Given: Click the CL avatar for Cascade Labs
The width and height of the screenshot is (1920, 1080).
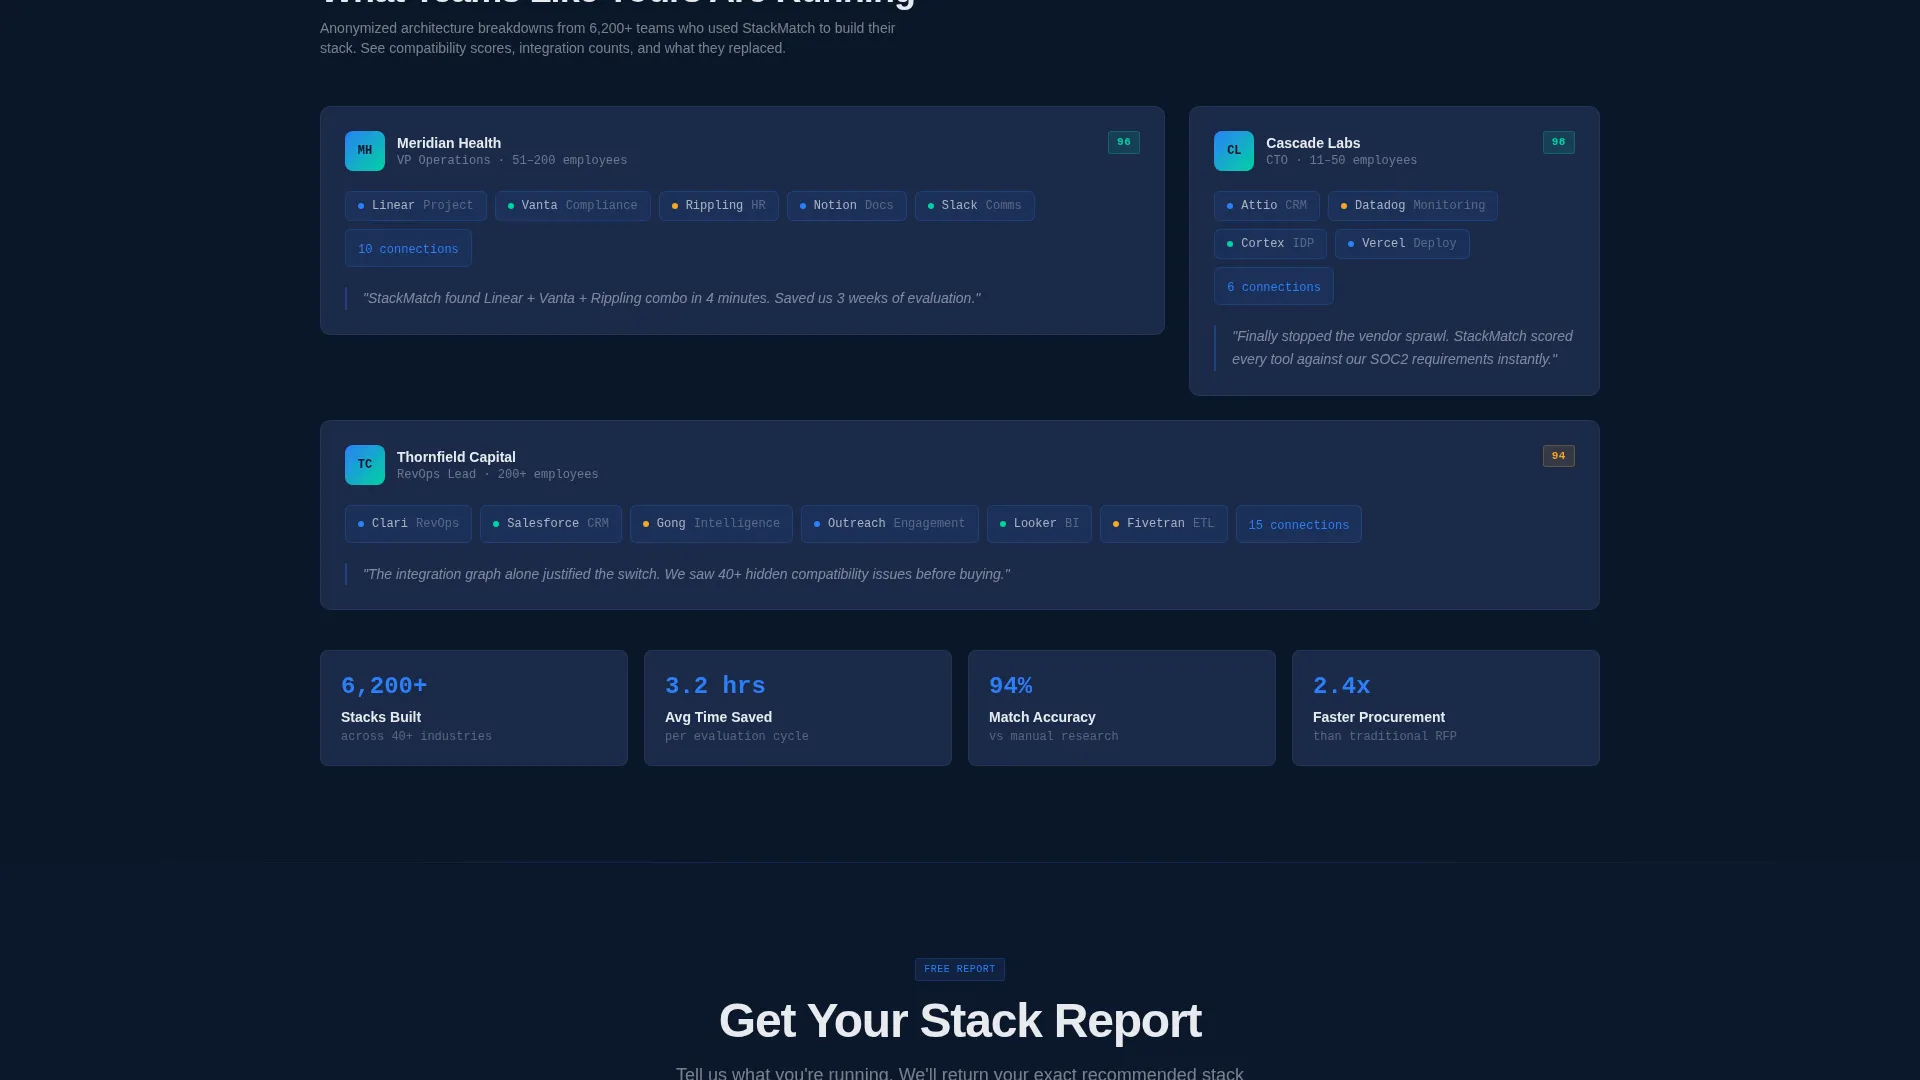Looking at the screenshot, I should [x=1234, y=151].
